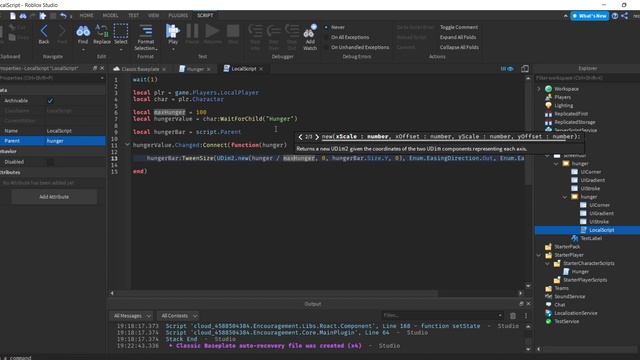Open the TEST ribbon tab
This screenshot has height=360, width=640.
pos(133,15)
